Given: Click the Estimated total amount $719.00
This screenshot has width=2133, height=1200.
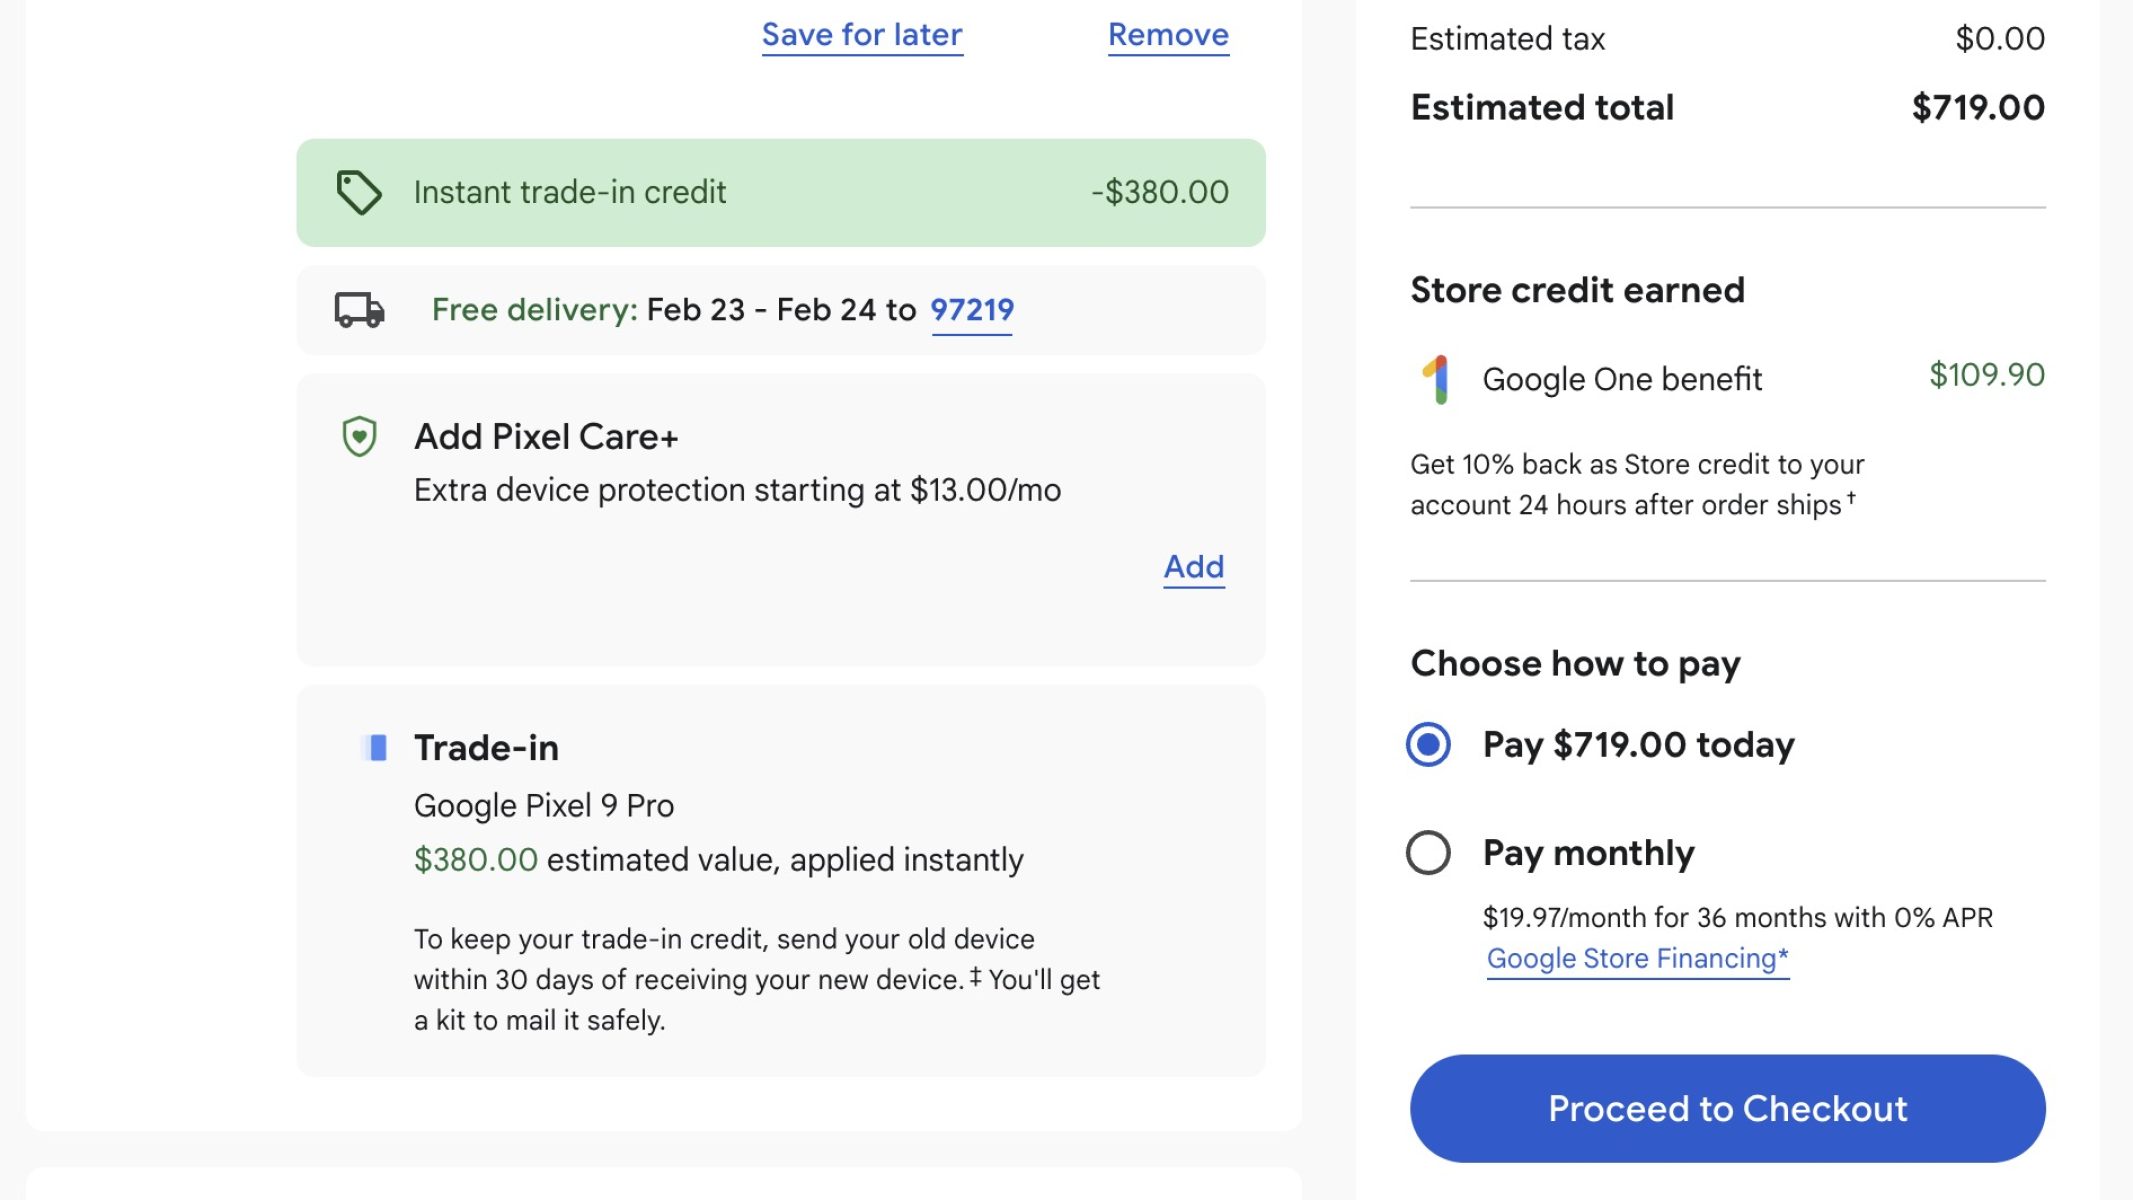Looking at the screenshot, I should coord(1977,108).
